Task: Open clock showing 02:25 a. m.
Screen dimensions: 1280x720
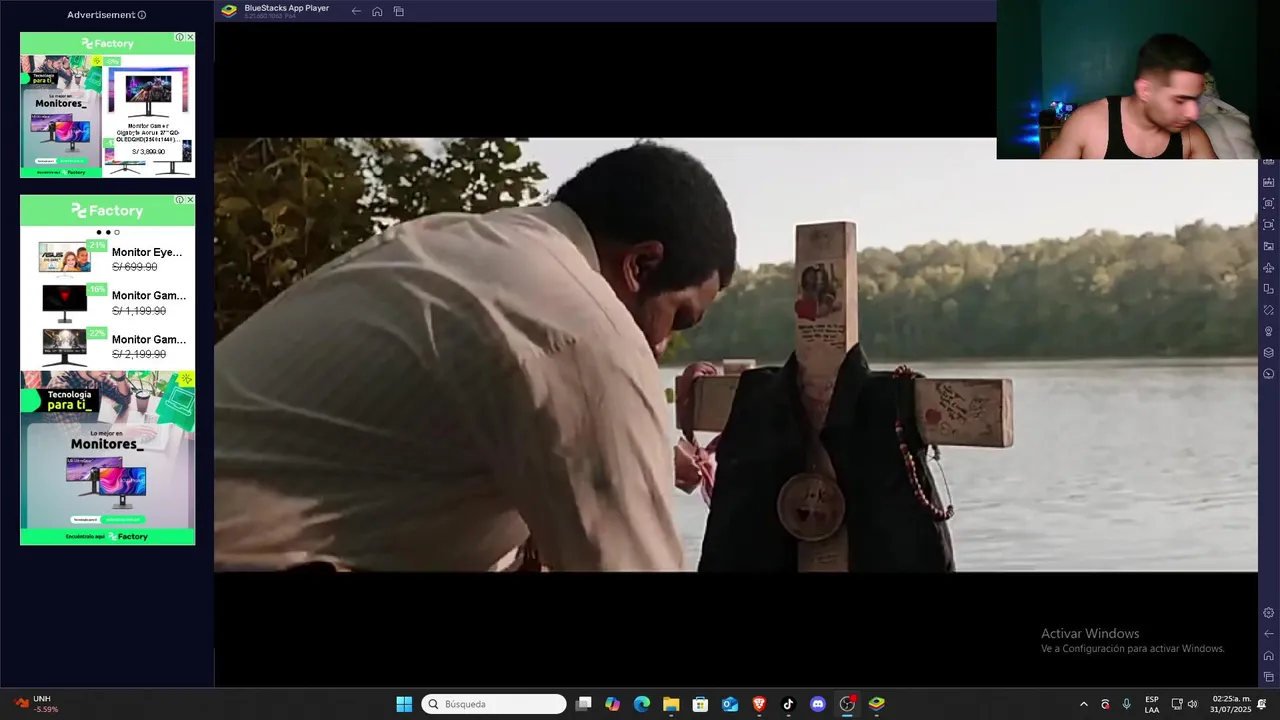Action: (1231, 704)
